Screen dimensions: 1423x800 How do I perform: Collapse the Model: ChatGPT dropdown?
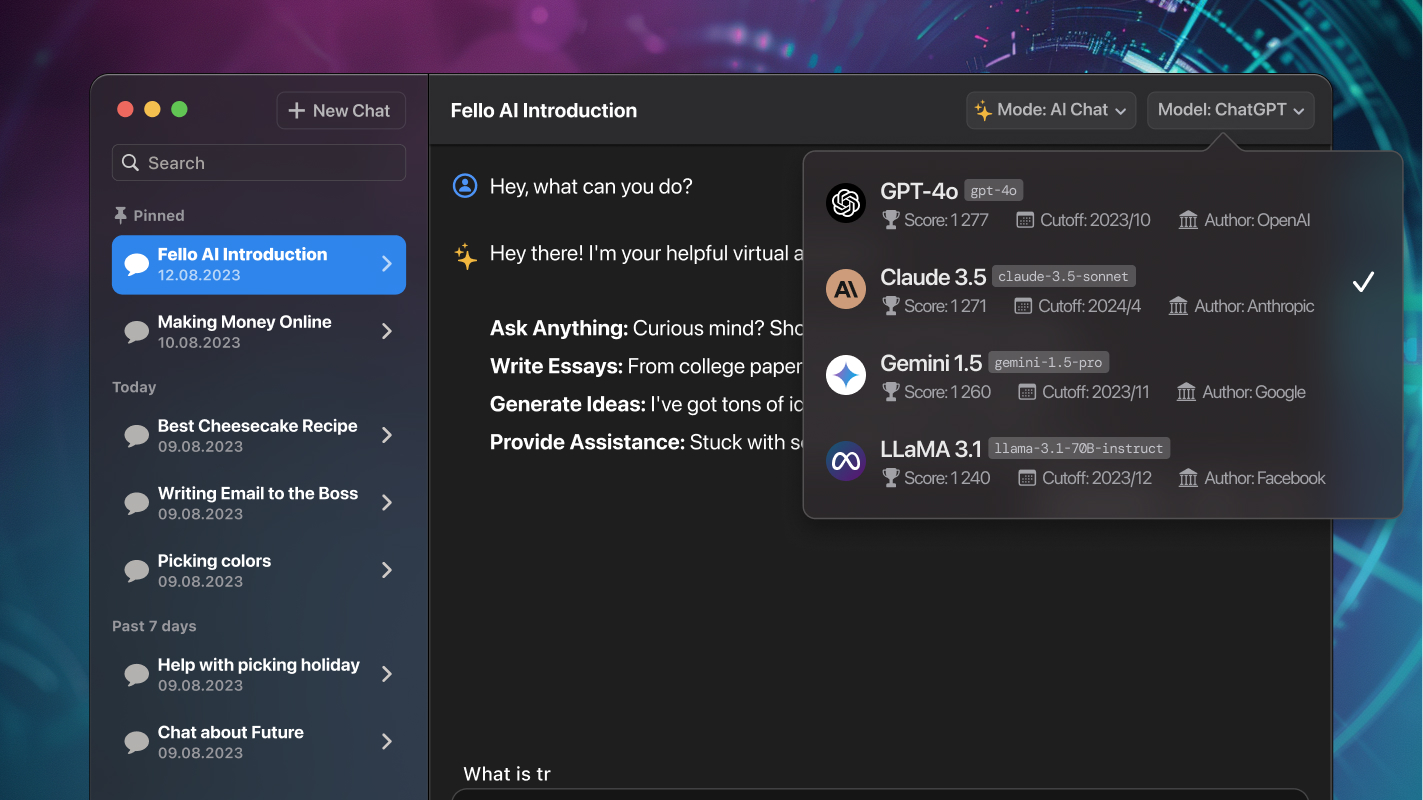pyautogui.click(x=1231, y=110)
